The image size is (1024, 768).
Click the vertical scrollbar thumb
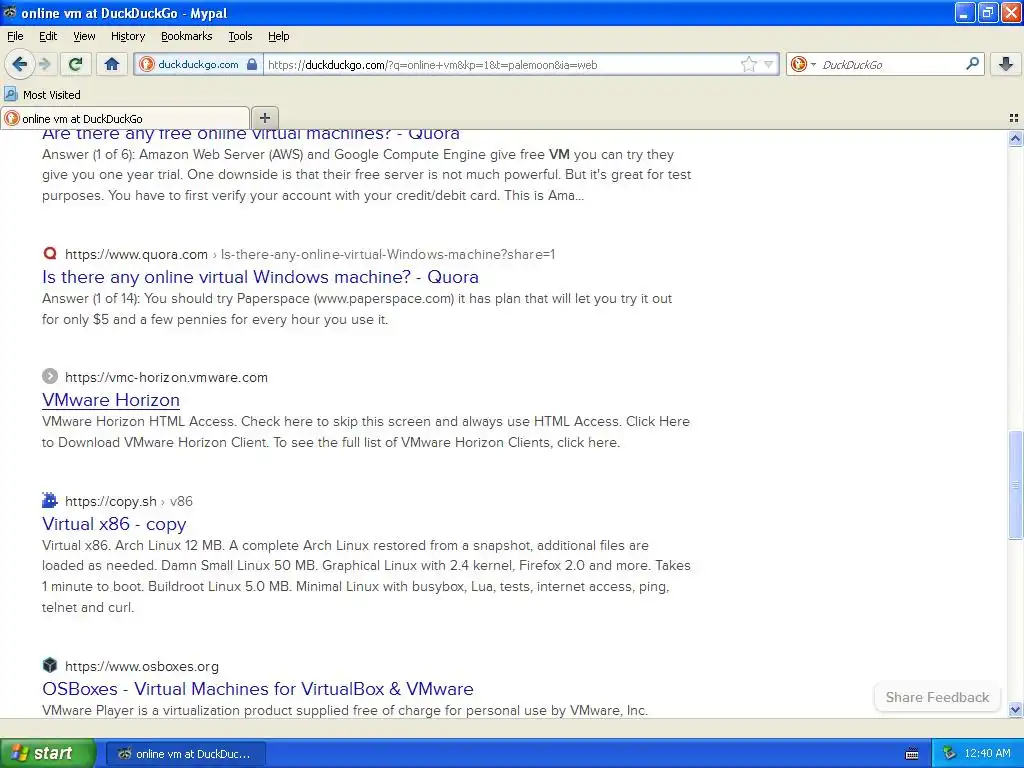click(1015, 485)
